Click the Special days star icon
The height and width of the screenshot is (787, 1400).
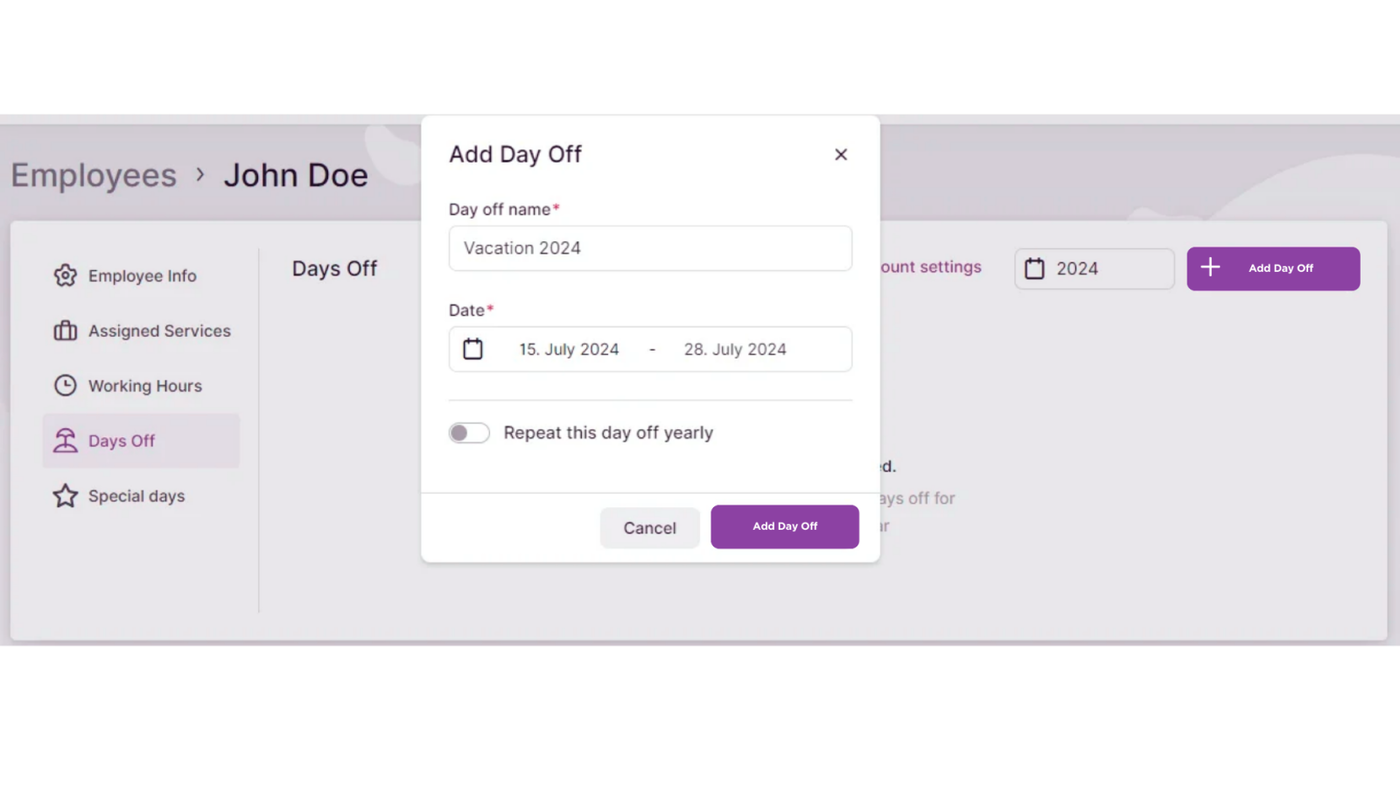65,496
